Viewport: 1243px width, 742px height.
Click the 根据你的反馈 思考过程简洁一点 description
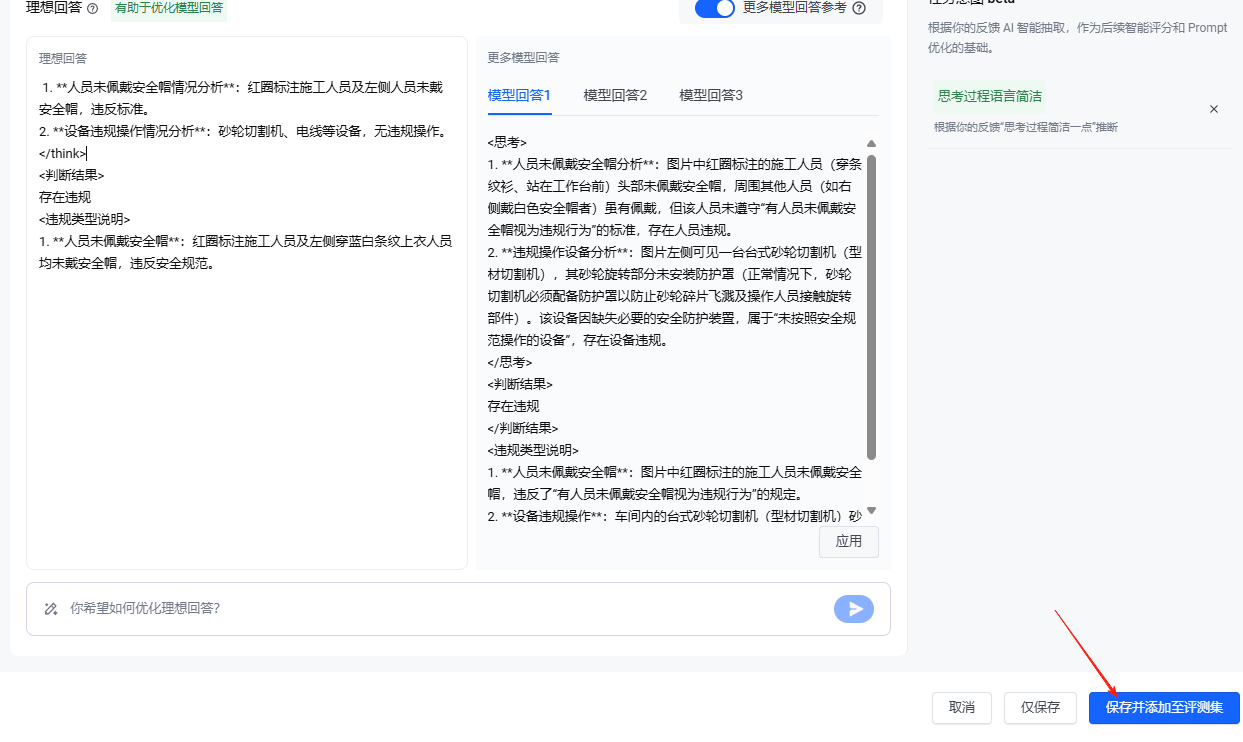[x=1026, y=127]
